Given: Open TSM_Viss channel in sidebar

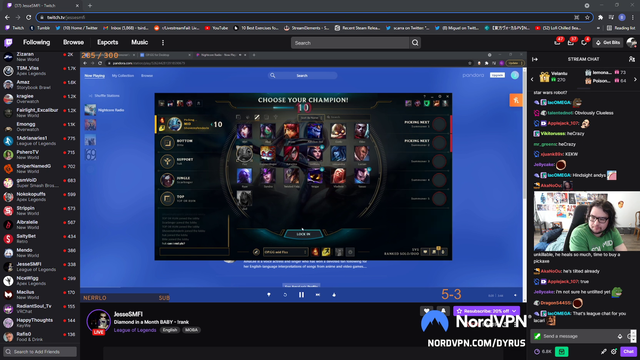Looking at the screenshot, I should tap(39, 71).
